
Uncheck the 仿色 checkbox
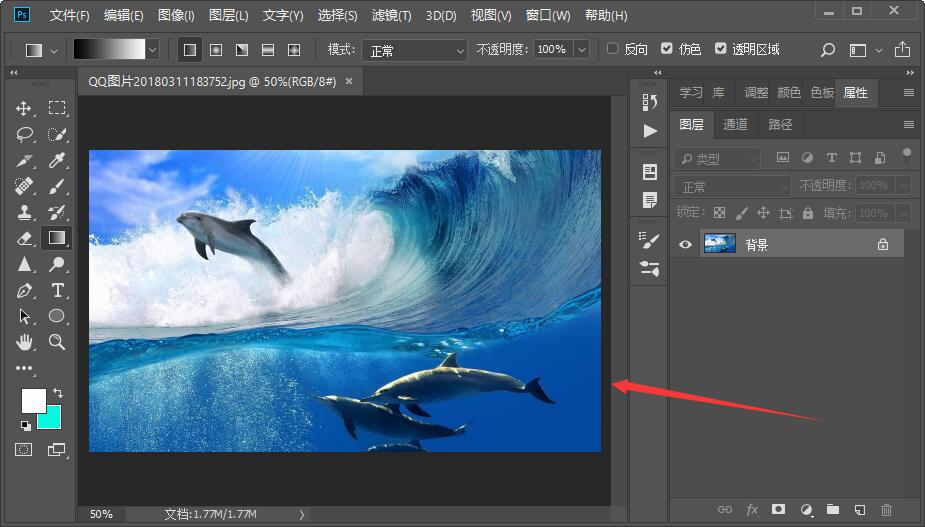pyautogui.click(x=667, y=48)
